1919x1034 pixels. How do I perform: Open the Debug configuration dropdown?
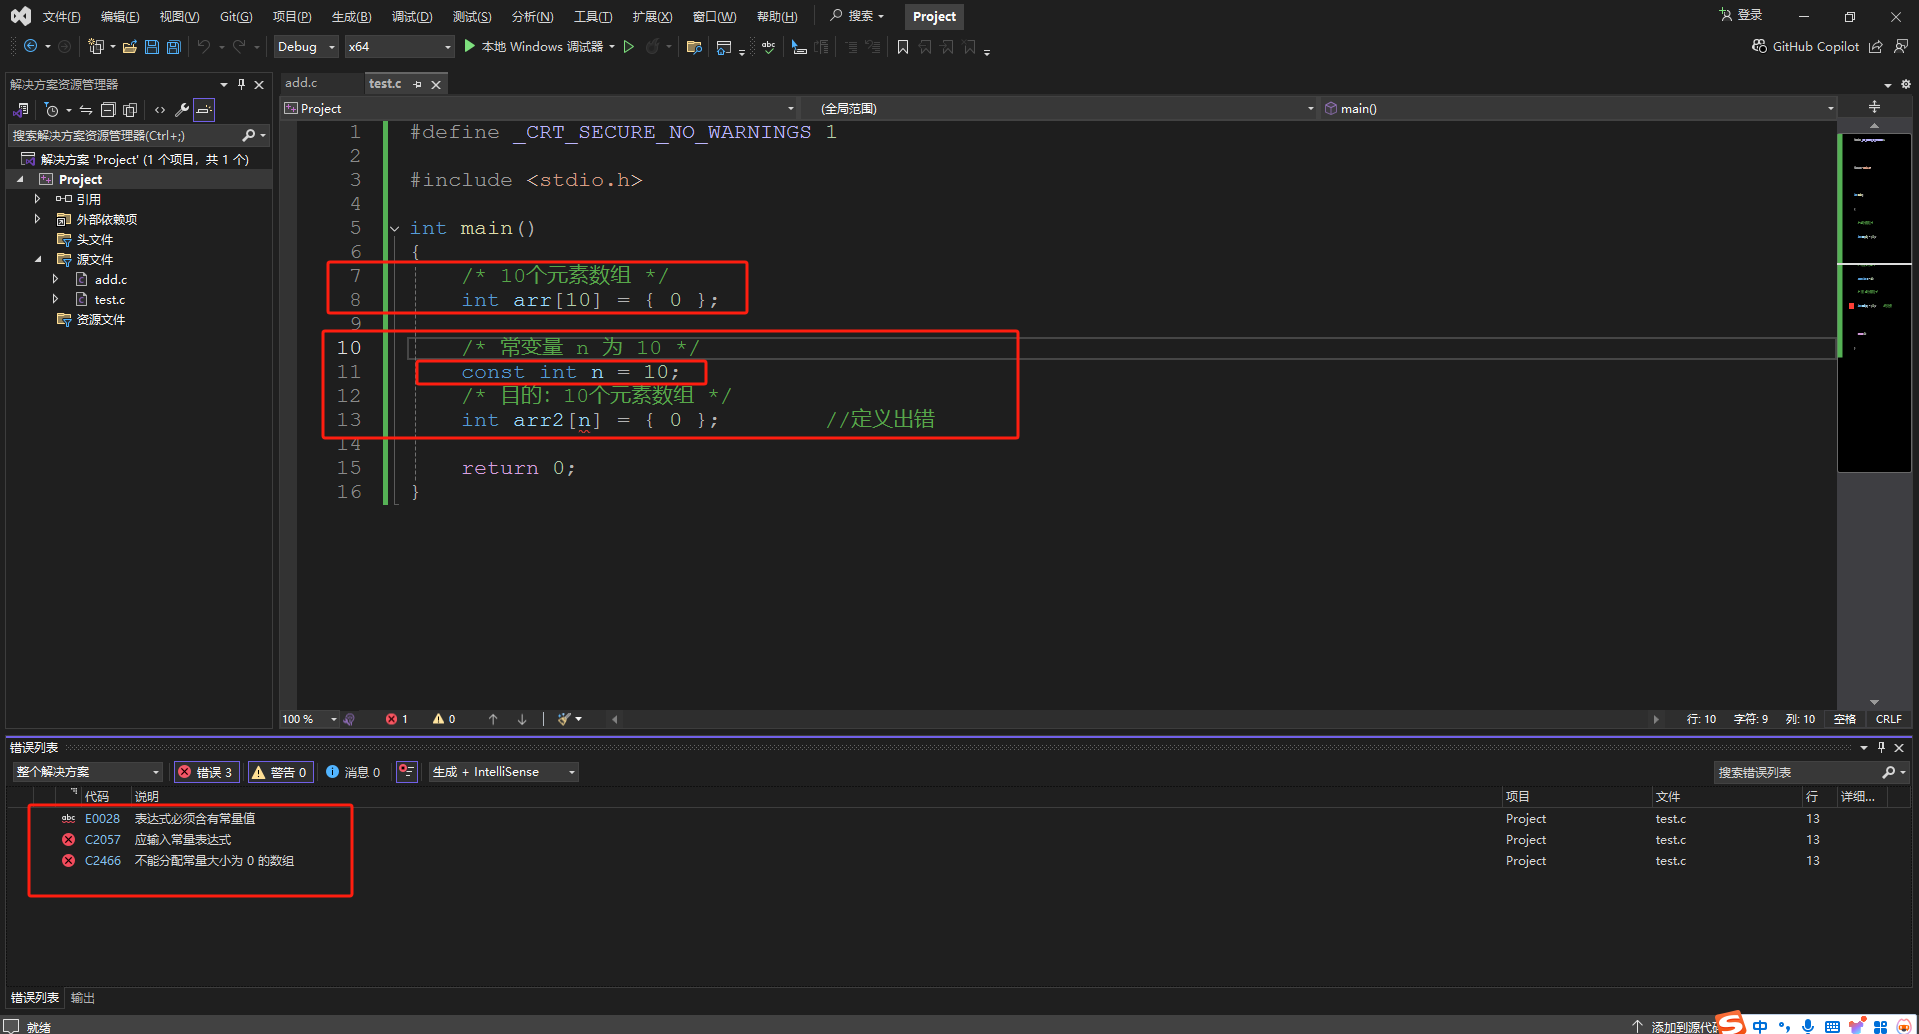pyautogui.click(x=306, y=47)
